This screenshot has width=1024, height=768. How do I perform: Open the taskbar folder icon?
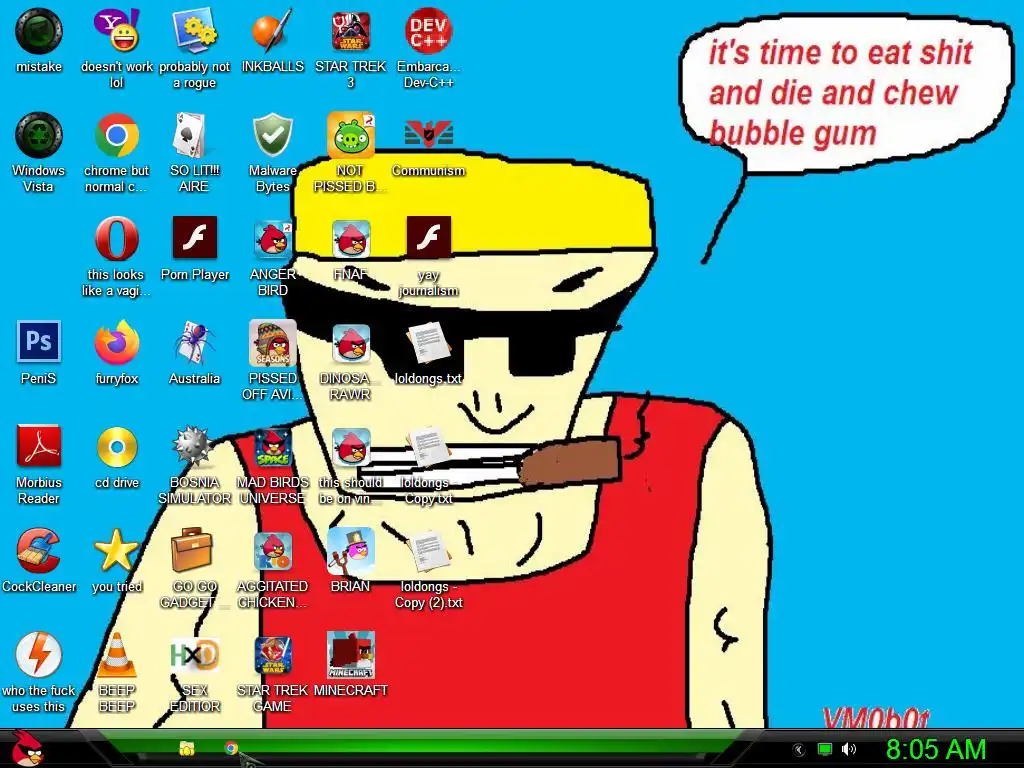(187, 748)
